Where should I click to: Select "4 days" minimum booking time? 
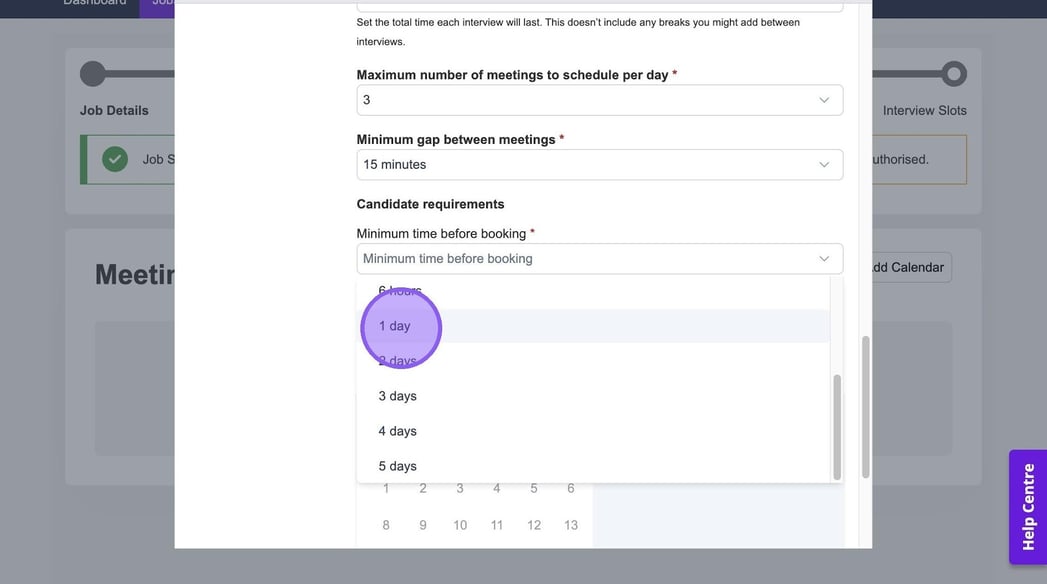397,431
